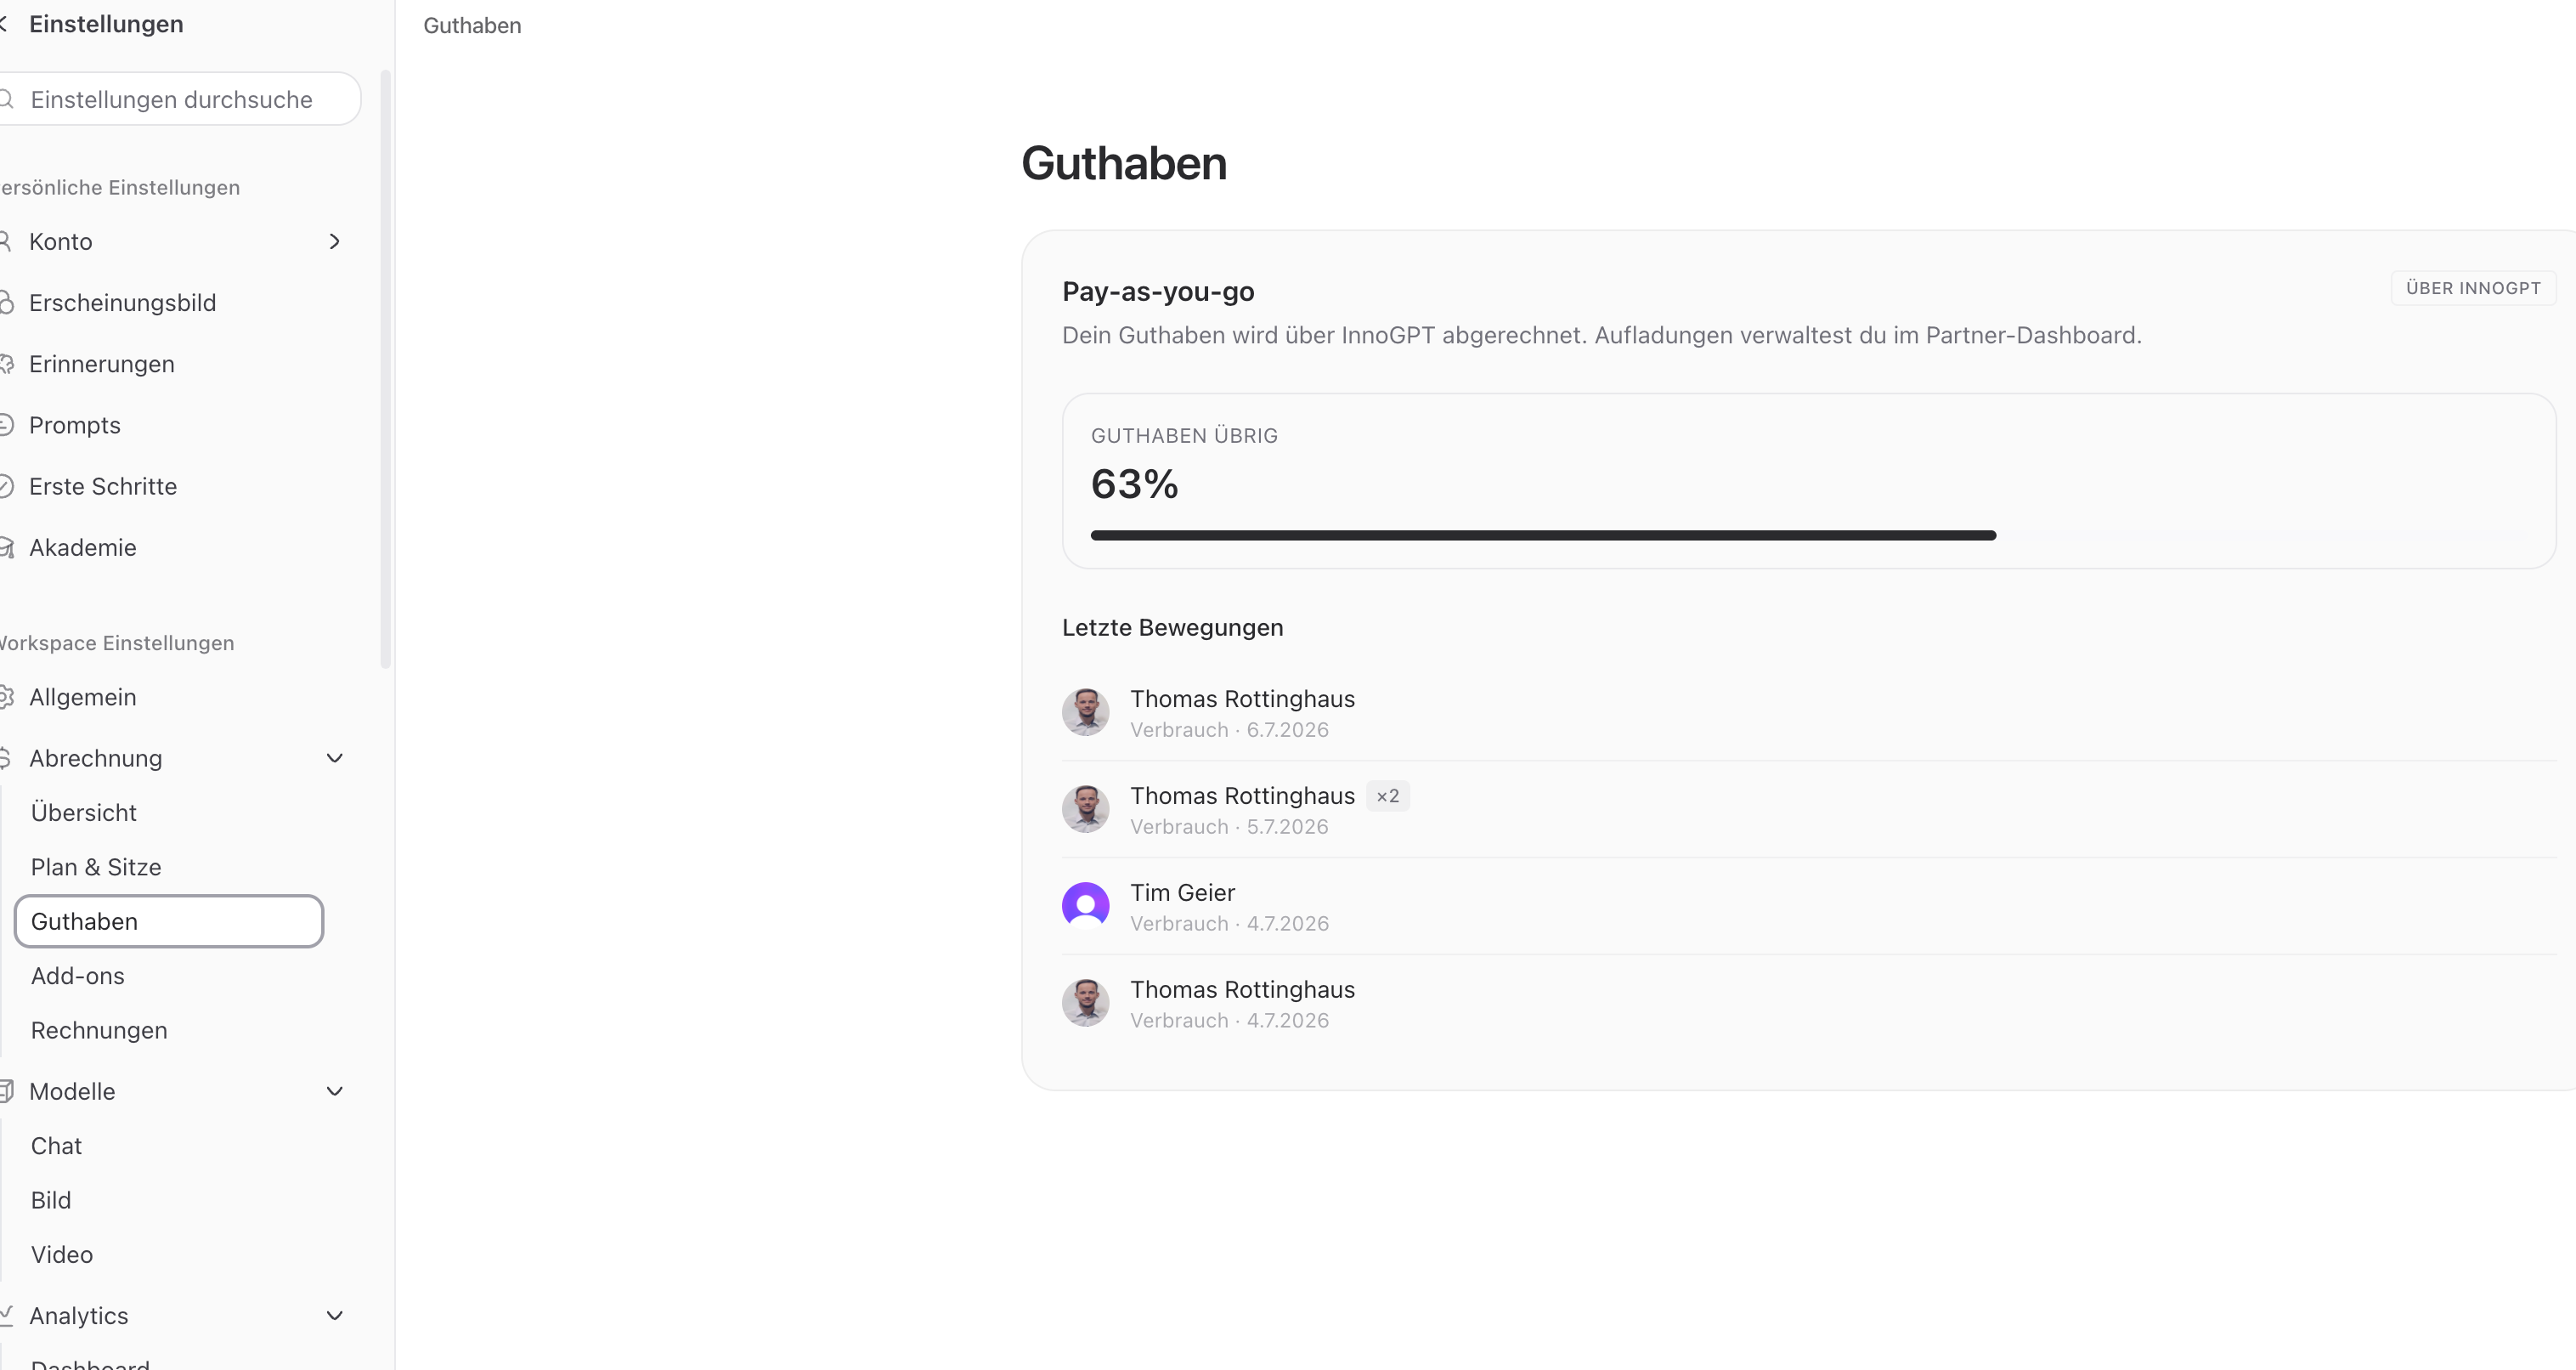Focus the Einstellungen durchsuchen search field
The image size is (2576, 1370).
coord(178,99)
